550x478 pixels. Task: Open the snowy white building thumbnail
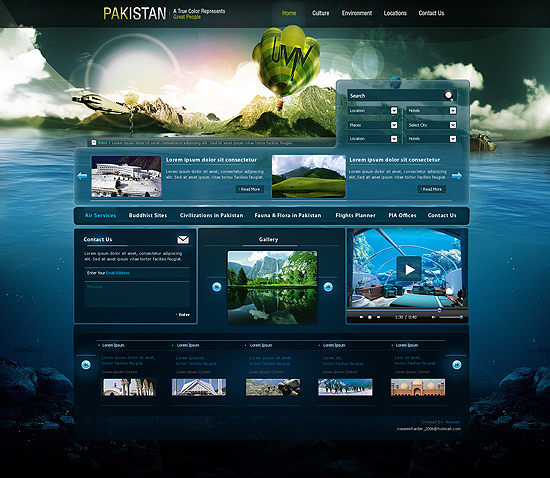coord(126,176)
